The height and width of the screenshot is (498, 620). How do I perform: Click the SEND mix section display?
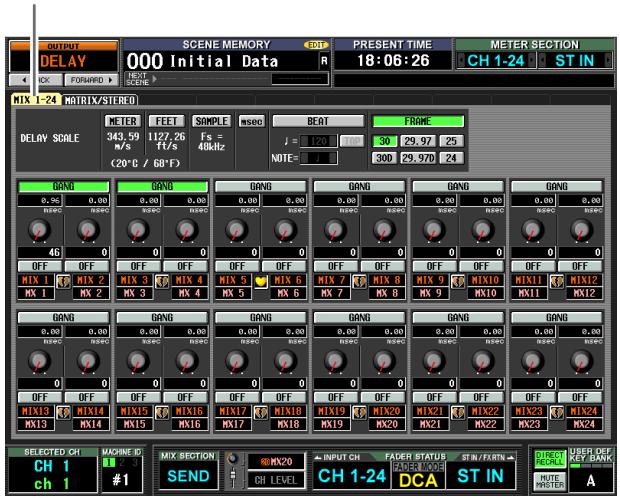188,476
